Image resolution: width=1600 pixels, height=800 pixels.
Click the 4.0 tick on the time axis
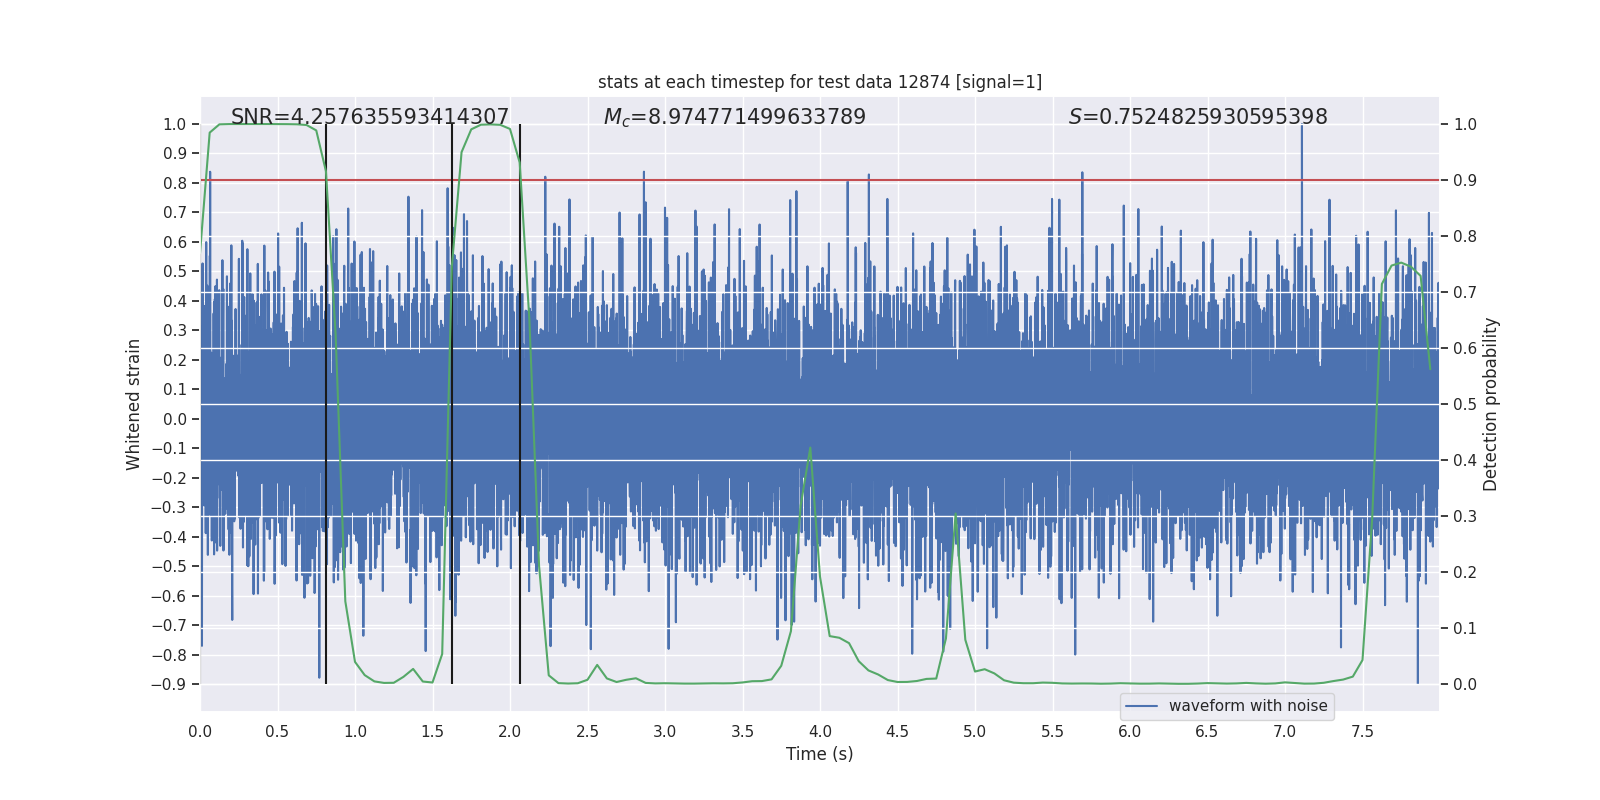pyautogui.click(x=820, y=731)
